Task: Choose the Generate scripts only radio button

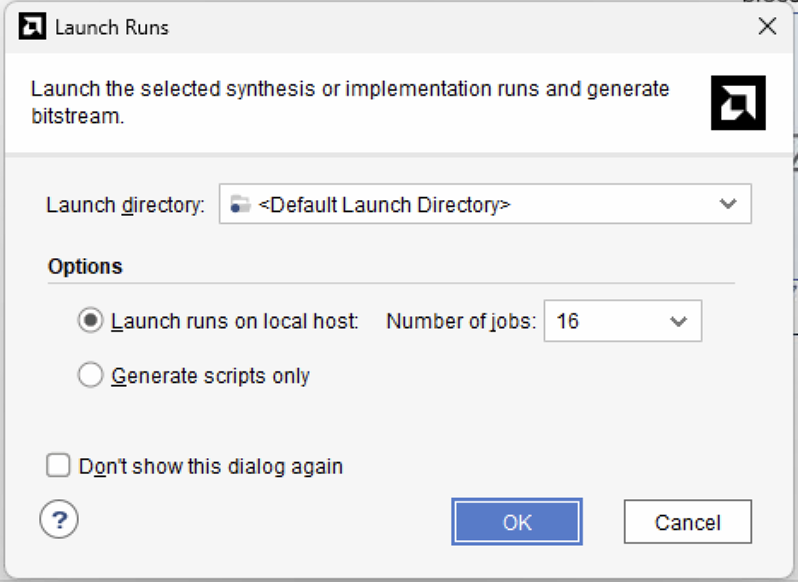Action: tap(90, 376)
